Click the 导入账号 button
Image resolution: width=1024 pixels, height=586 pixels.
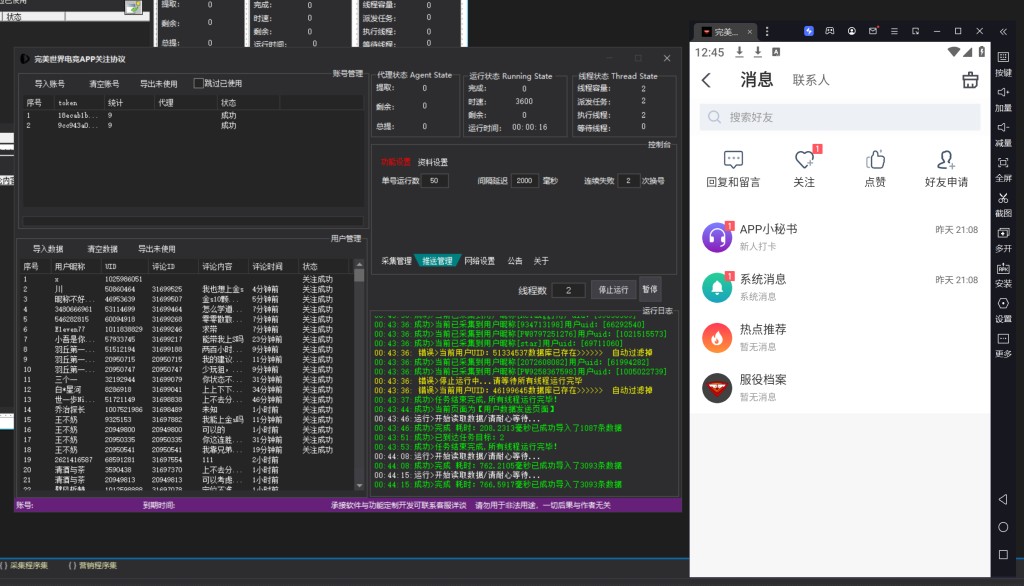49,84
